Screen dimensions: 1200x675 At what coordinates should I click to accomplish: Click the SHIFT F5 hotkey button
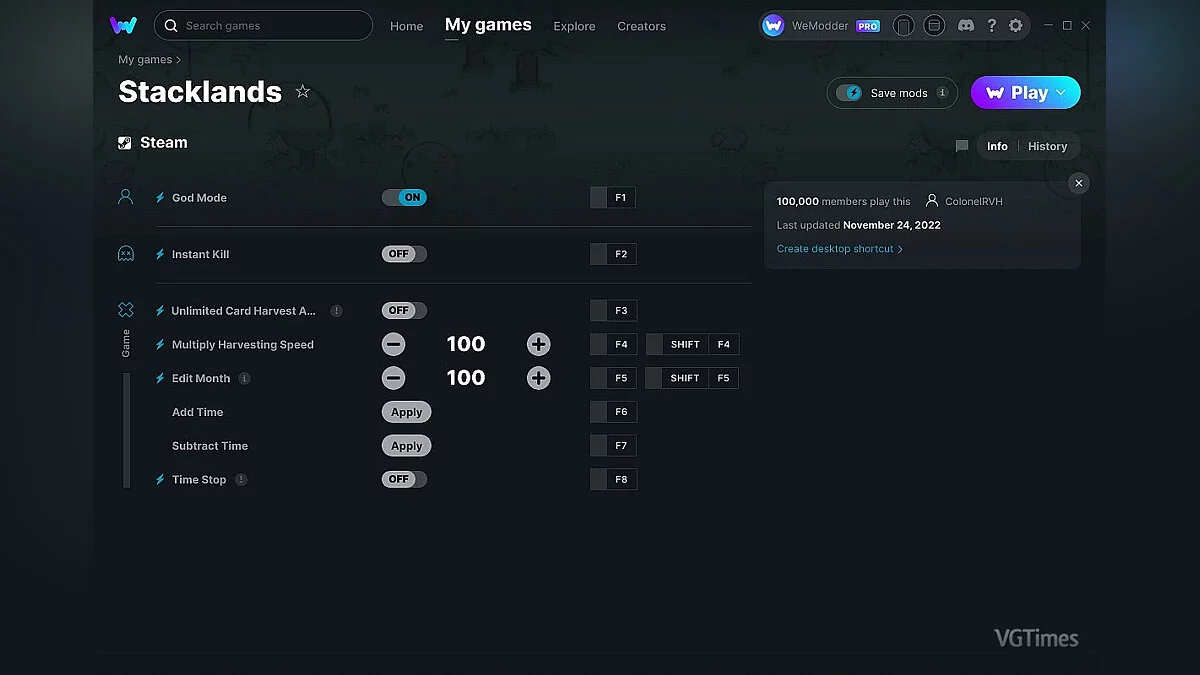click(692, 379)
